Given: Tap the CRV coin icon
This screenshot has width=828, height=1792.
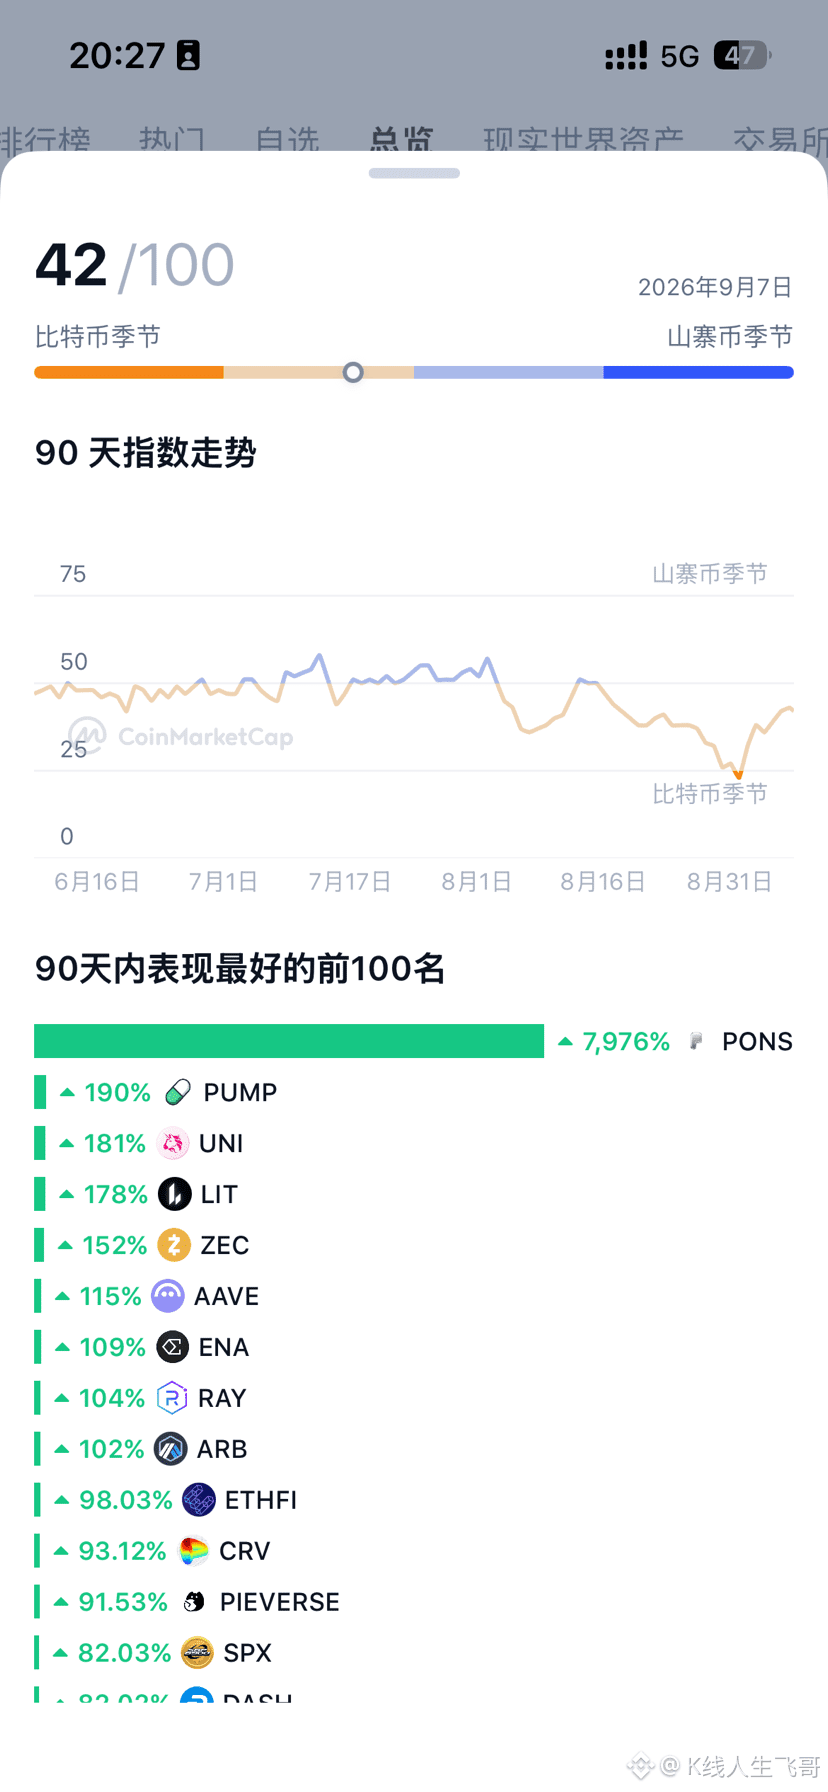Looking at the screenshot, I should coord(193,1551).
